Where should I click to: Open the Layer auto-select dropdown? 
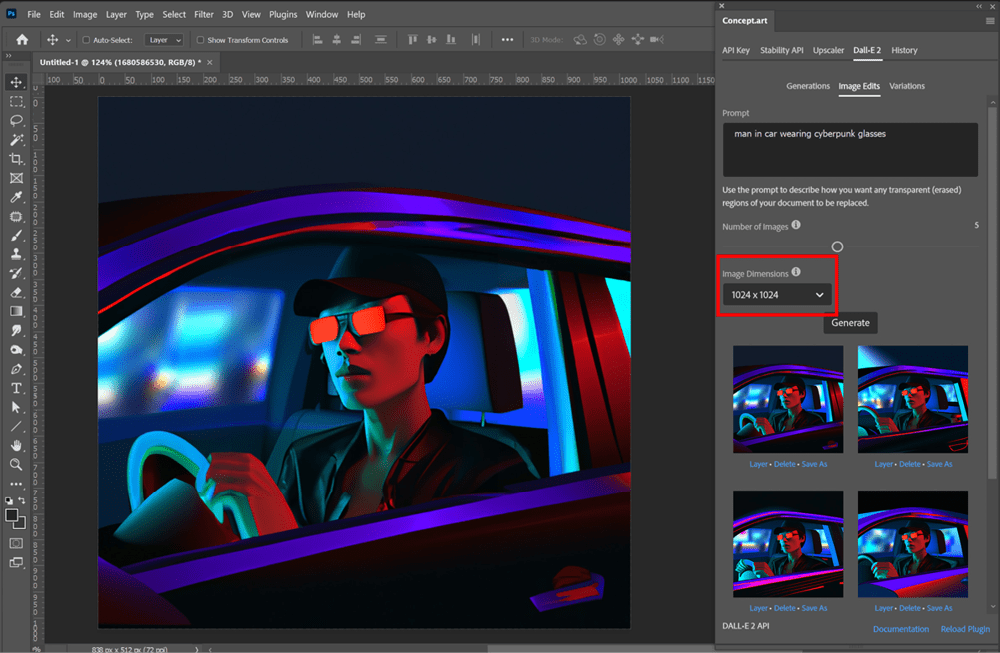click(165, 40)
